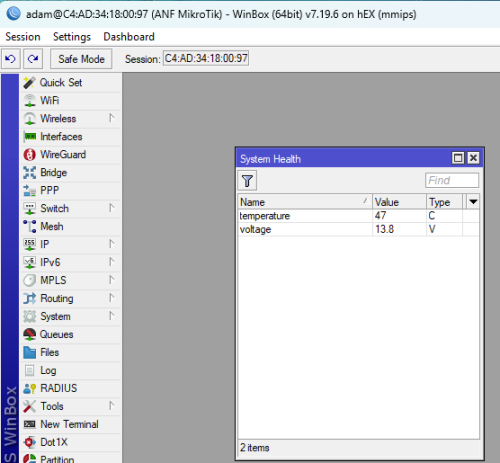Screen dimensions: 500x463
Task: Click the Switch menu icon
Action: tap(29, 209)
